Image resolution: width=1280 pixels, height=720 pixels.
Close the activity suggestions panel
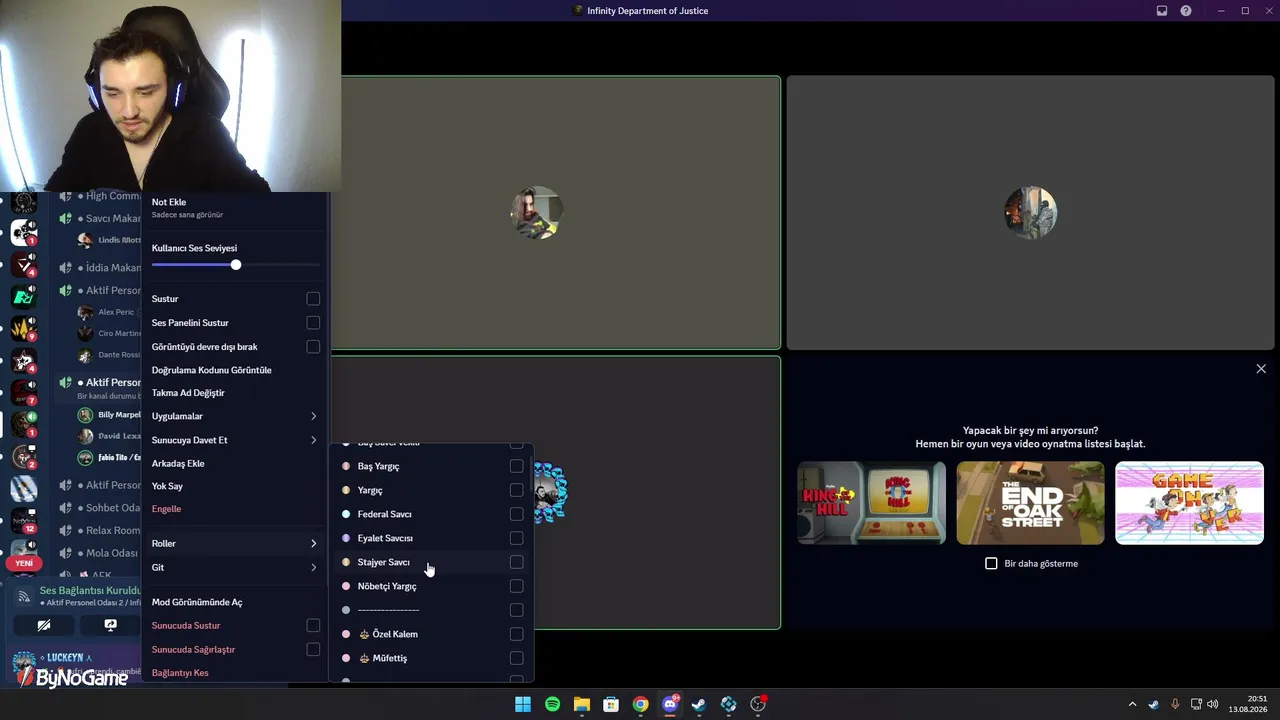click(1261, 369)
